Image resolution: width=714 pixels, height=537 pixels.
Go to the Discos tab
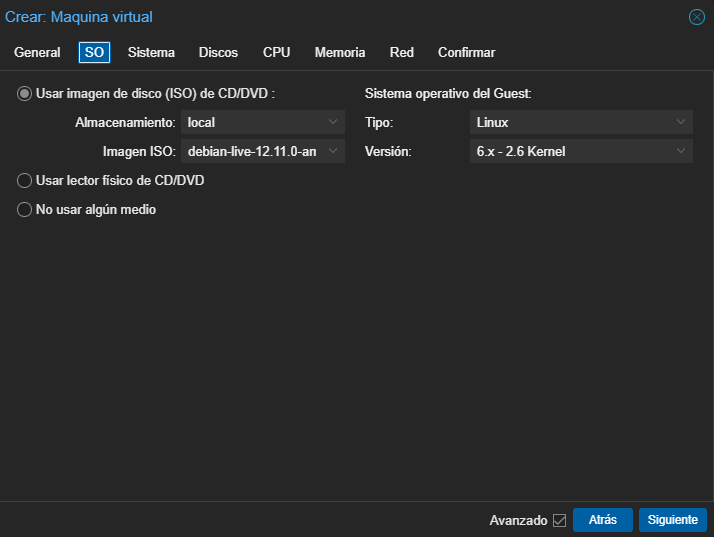point(218,52)
